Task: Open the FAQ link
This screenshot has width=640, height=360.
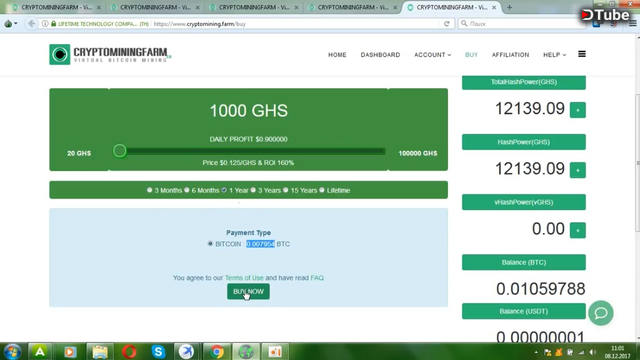Action: [x=317, y=278]
